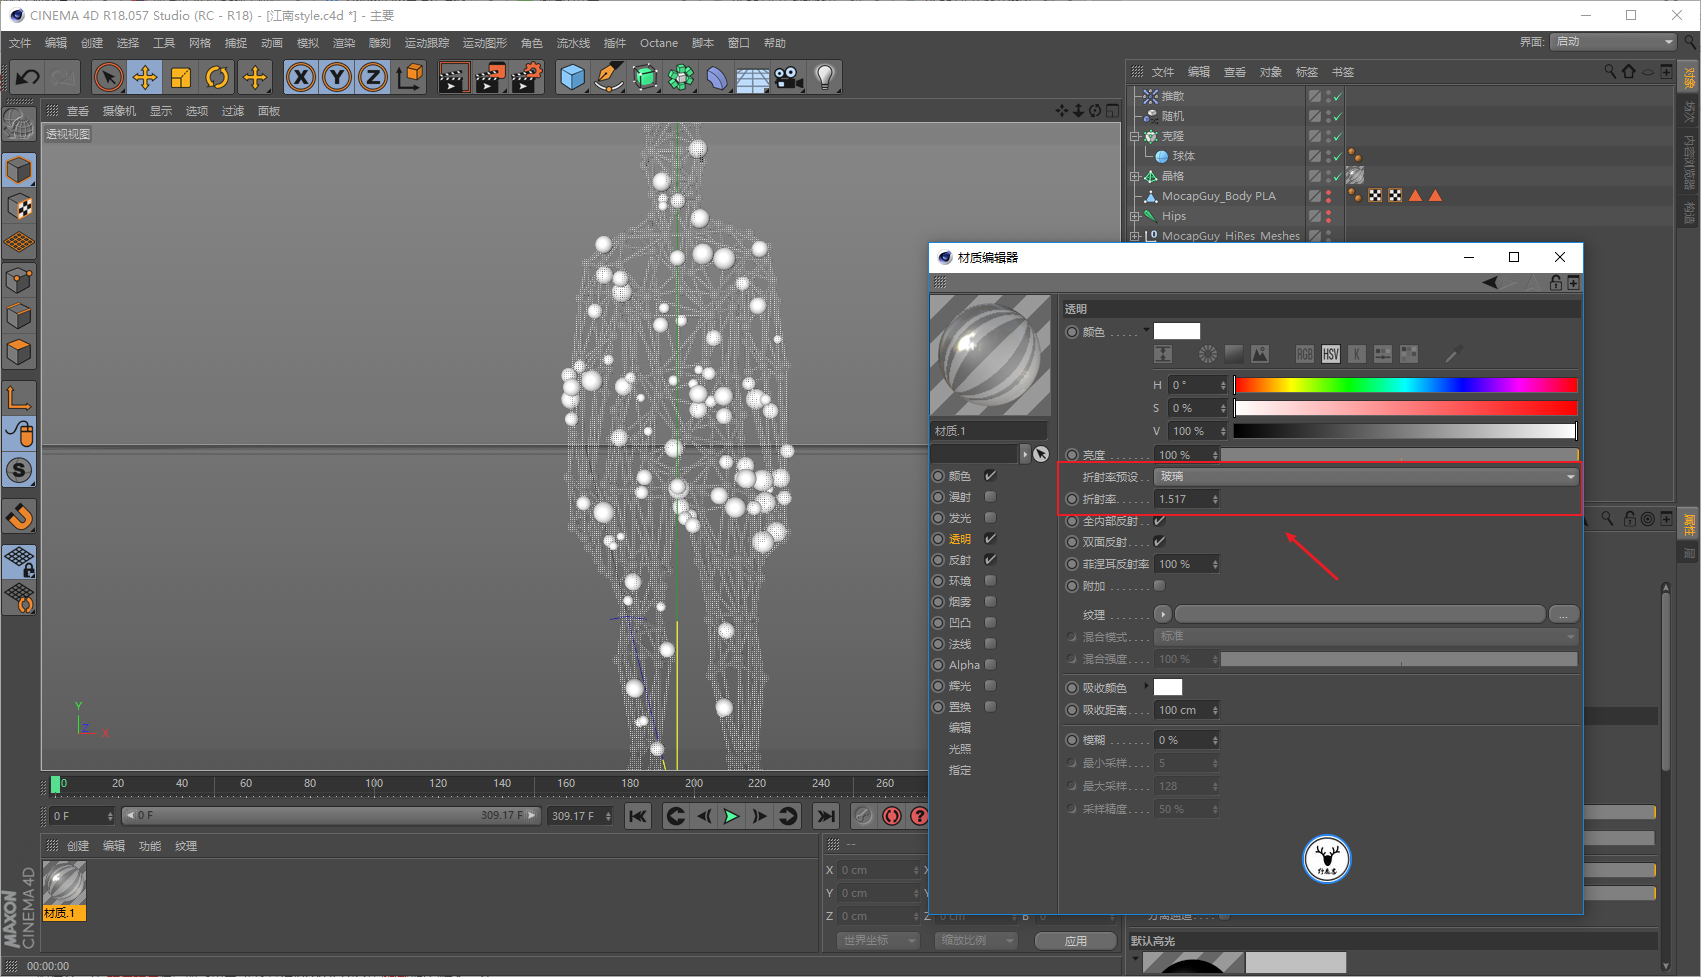Select the 材质.1 material thumbnail

[x=65, y=890]
